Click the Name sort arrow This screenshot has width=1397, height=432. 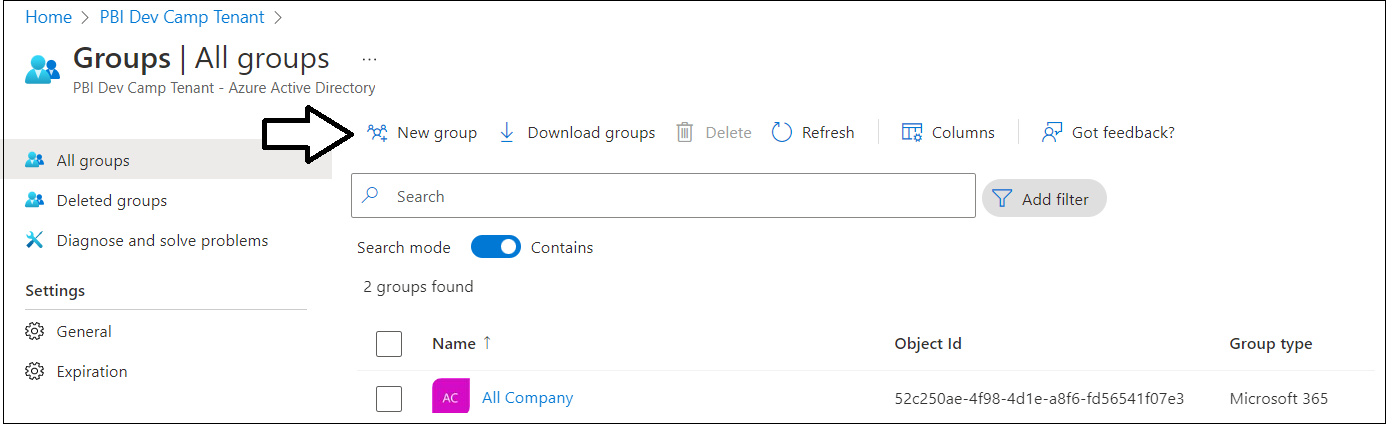487,343
